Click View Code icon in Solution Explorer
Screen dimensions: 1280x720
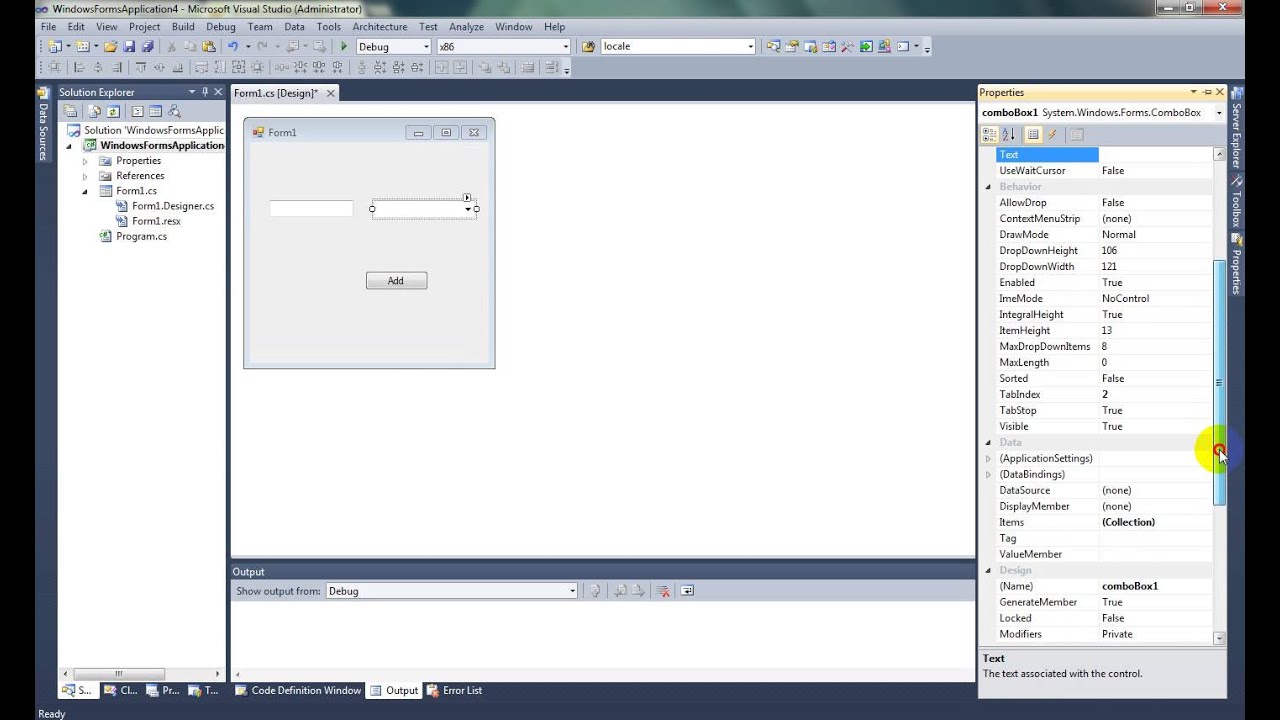[x=137, y=111]
